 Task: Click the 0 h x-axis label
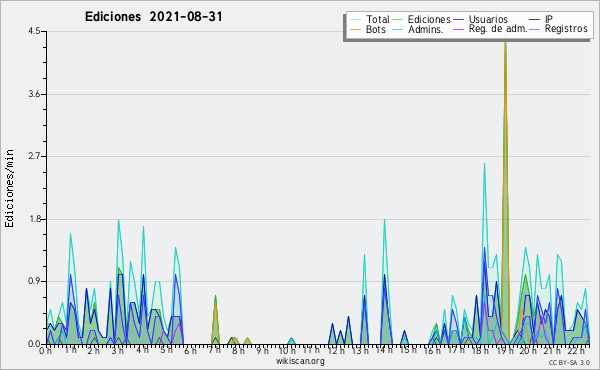click(x=45, y=350)
